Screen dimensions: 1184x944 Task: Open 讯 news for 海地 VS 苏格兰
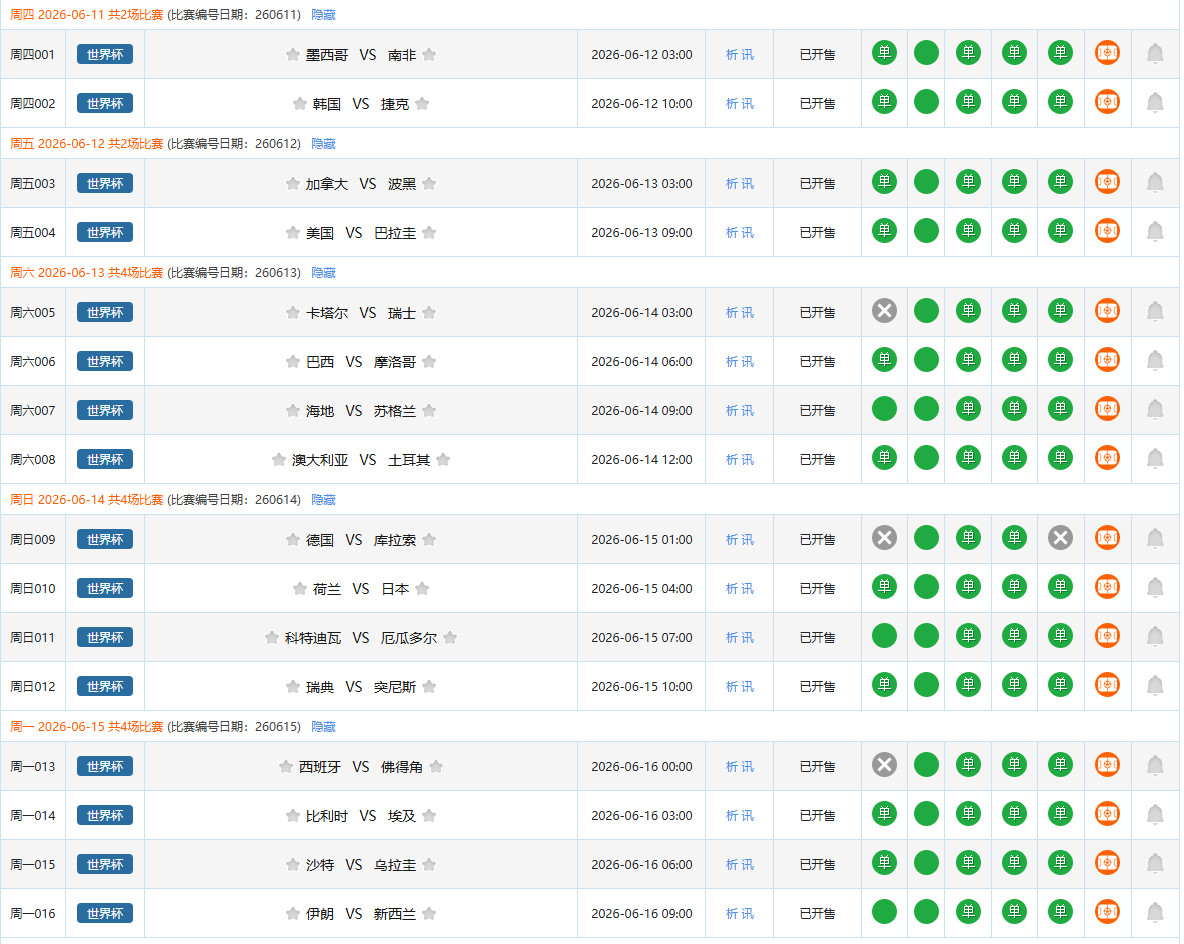click(x=748, y=410)
